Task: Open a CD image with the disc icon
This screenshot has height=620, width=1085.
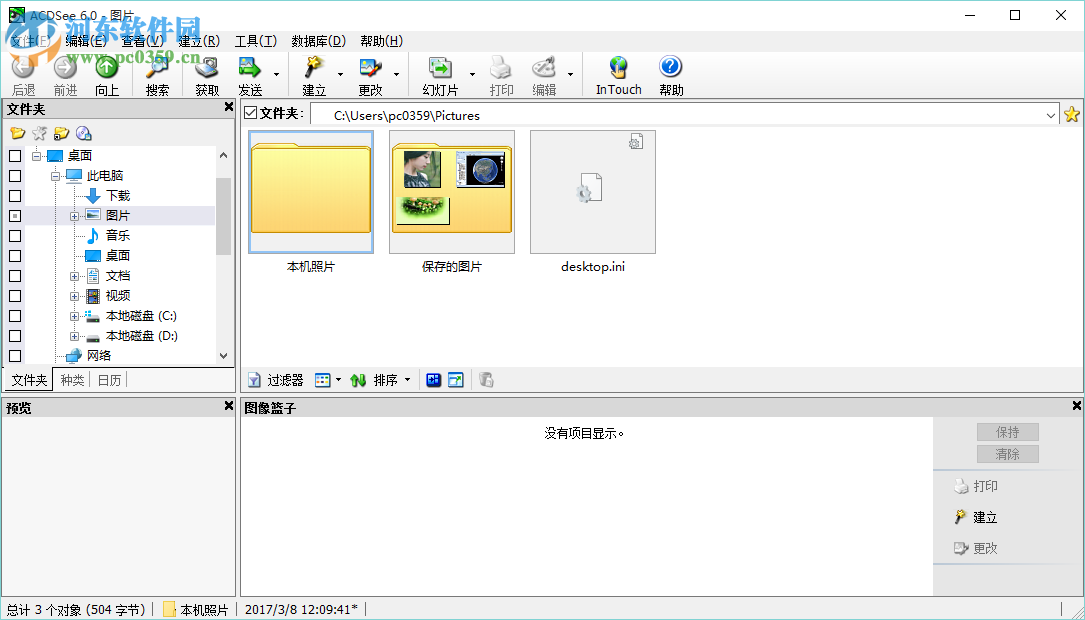Action: pyautogui.click(x=84, y=133)
